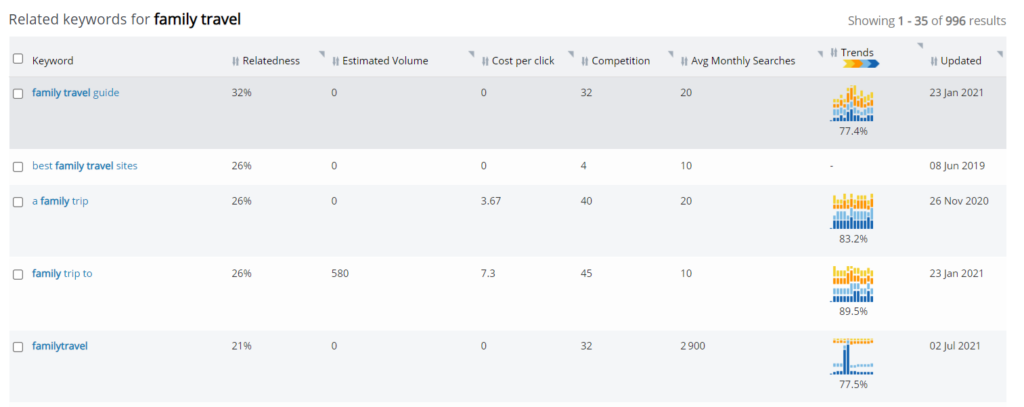
Task: Click the sort icon beside Trends header
Action: point(834,52)
